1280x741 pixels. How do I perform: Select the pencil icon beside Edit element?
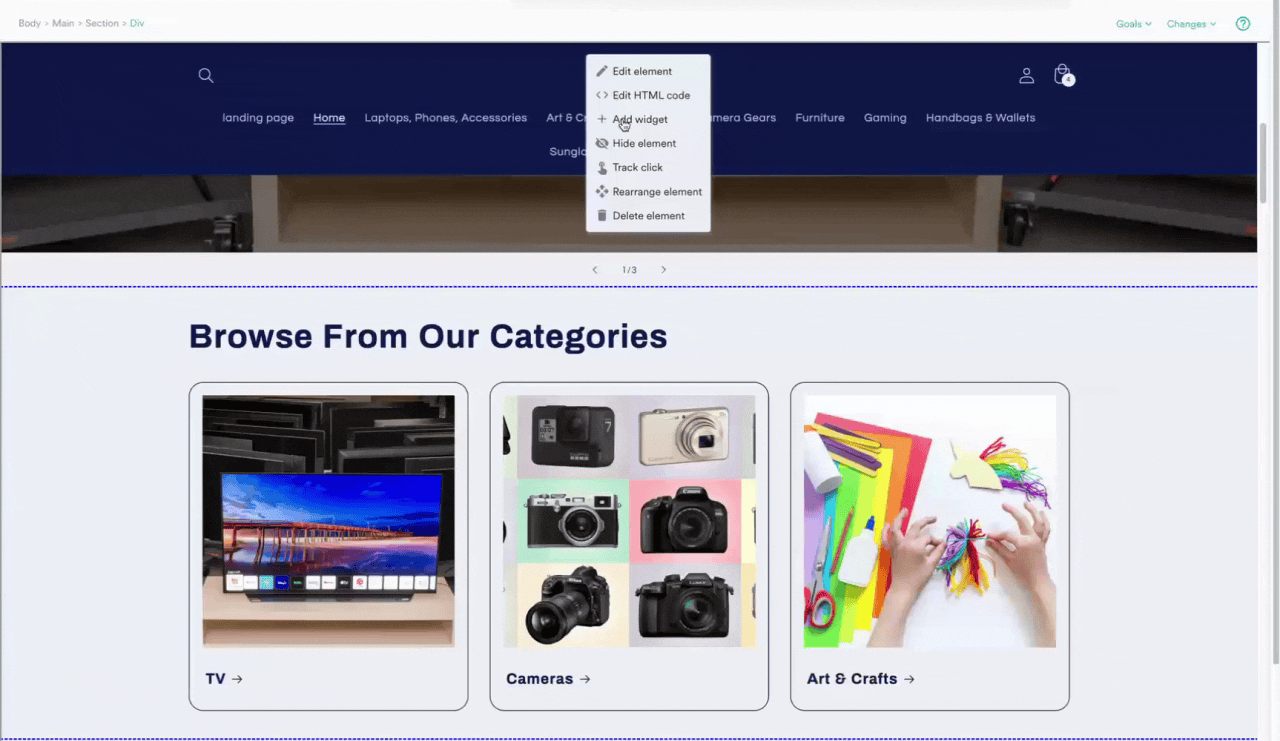point(601,71)
